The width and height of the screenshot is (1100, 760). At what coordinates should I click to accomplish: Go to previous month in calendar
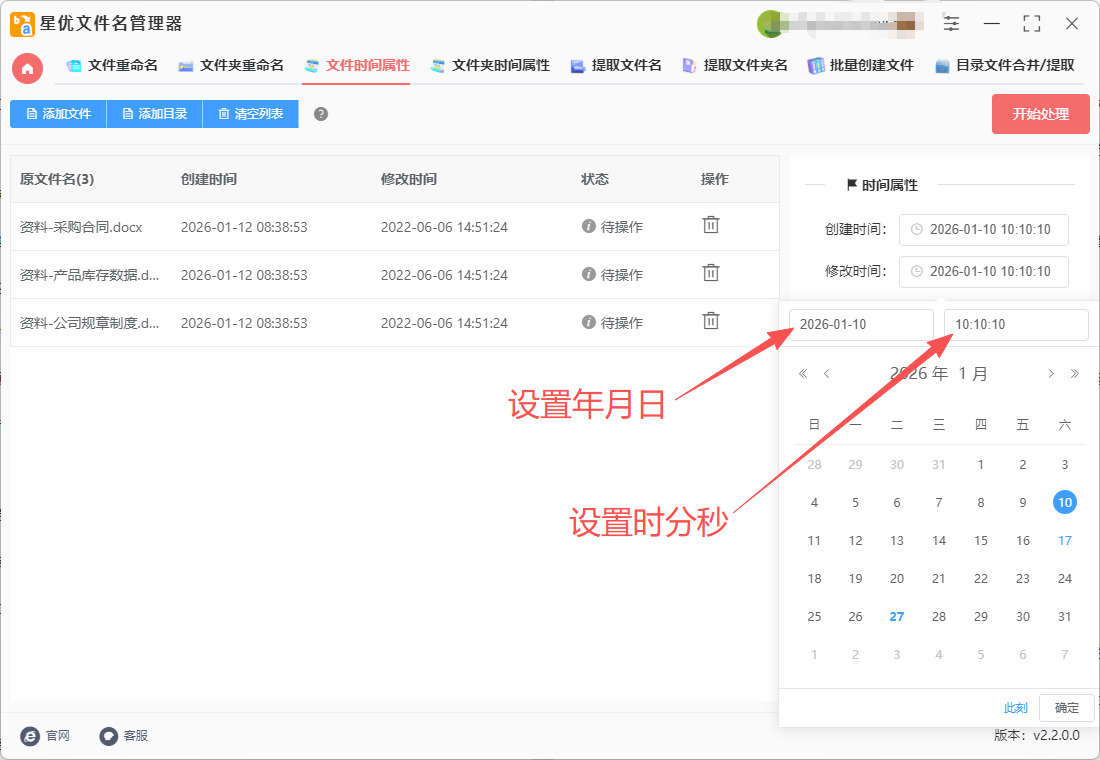[x=827, y=374]
